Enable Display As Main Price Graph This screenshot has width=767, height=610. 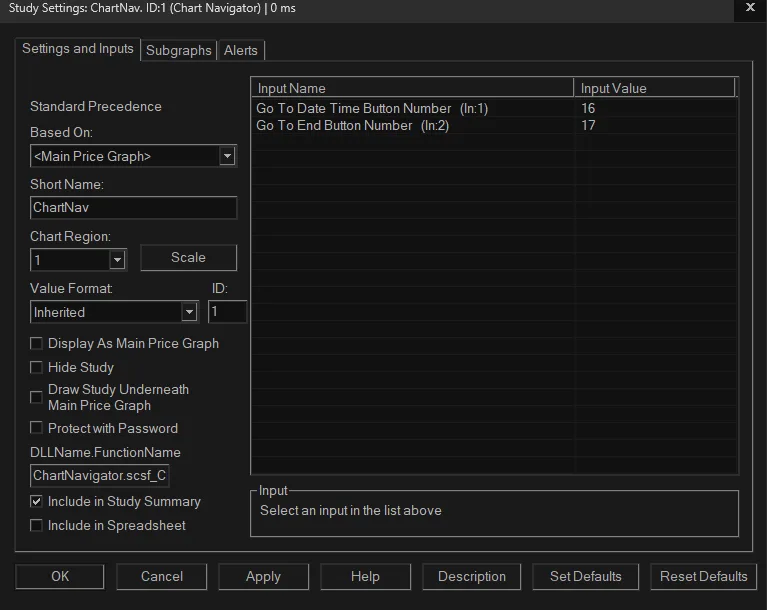(x=36, y=343)
